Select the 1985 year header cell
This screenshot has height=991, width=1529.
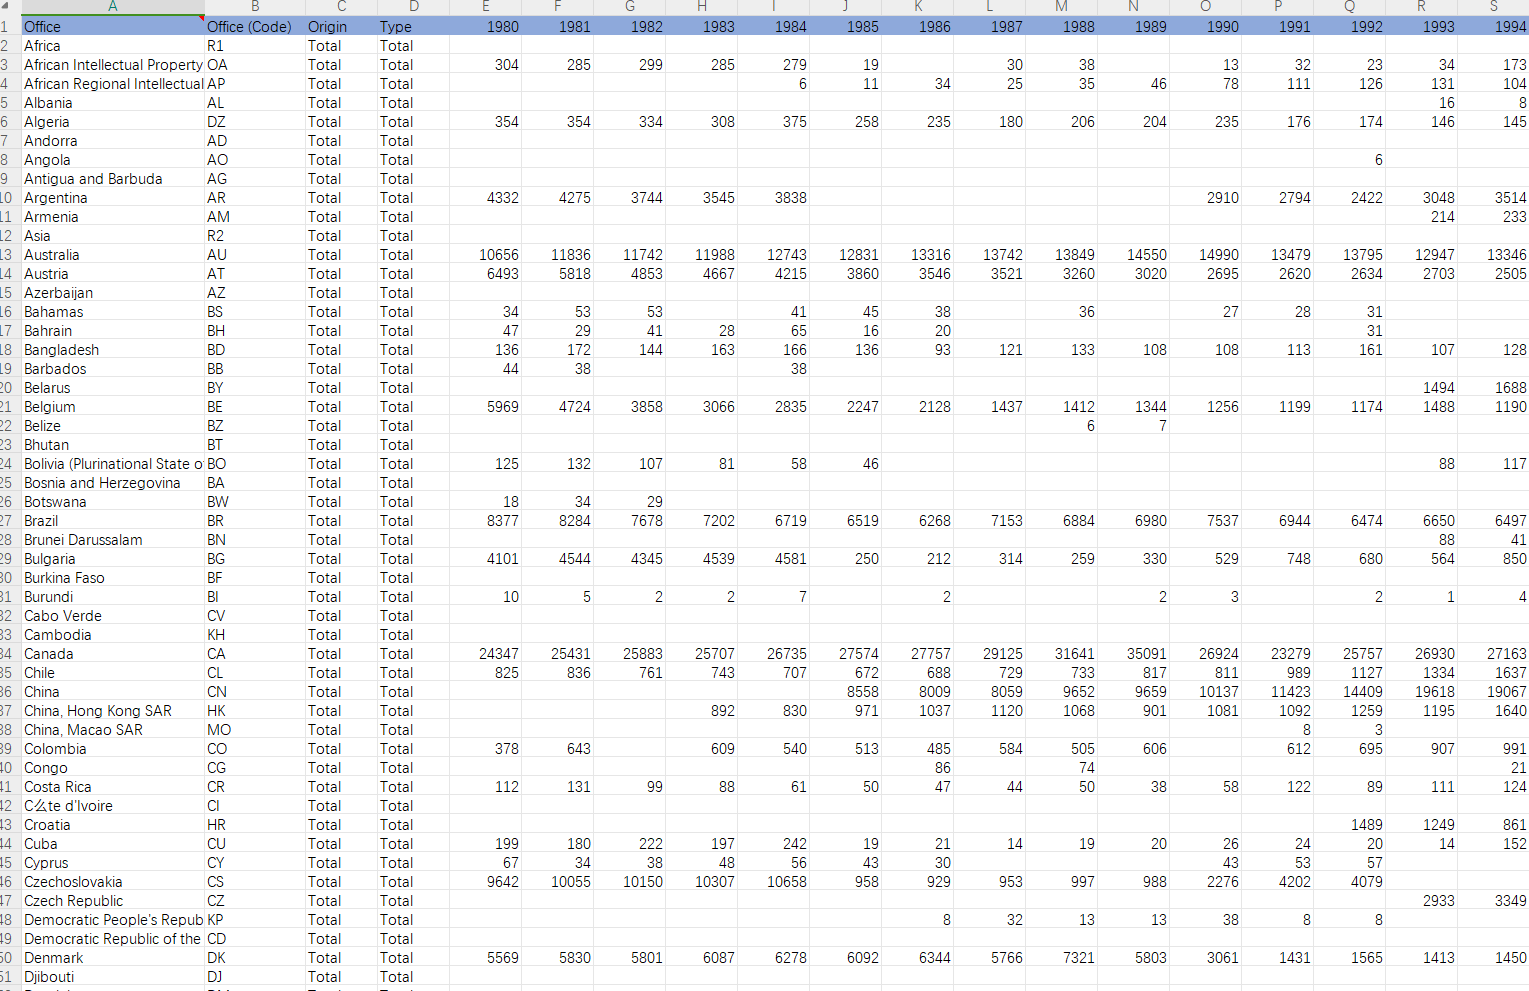846,27
